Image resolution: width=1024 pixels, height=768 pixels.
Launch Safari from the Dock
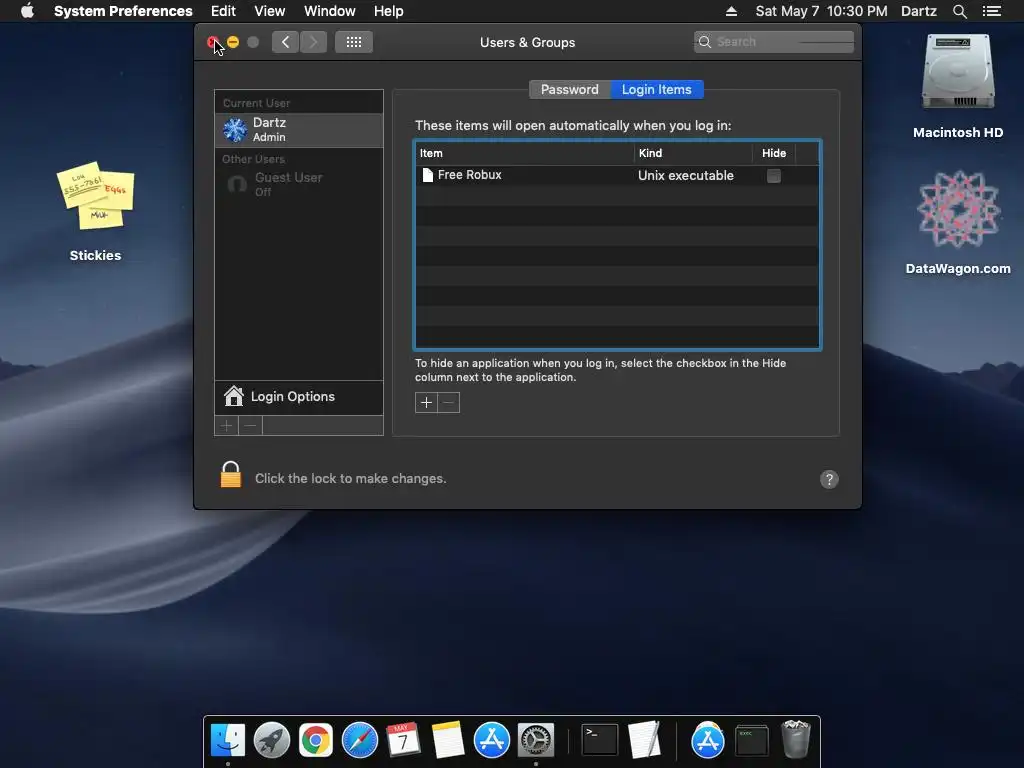pyautogui.click(x=360, y=741)
